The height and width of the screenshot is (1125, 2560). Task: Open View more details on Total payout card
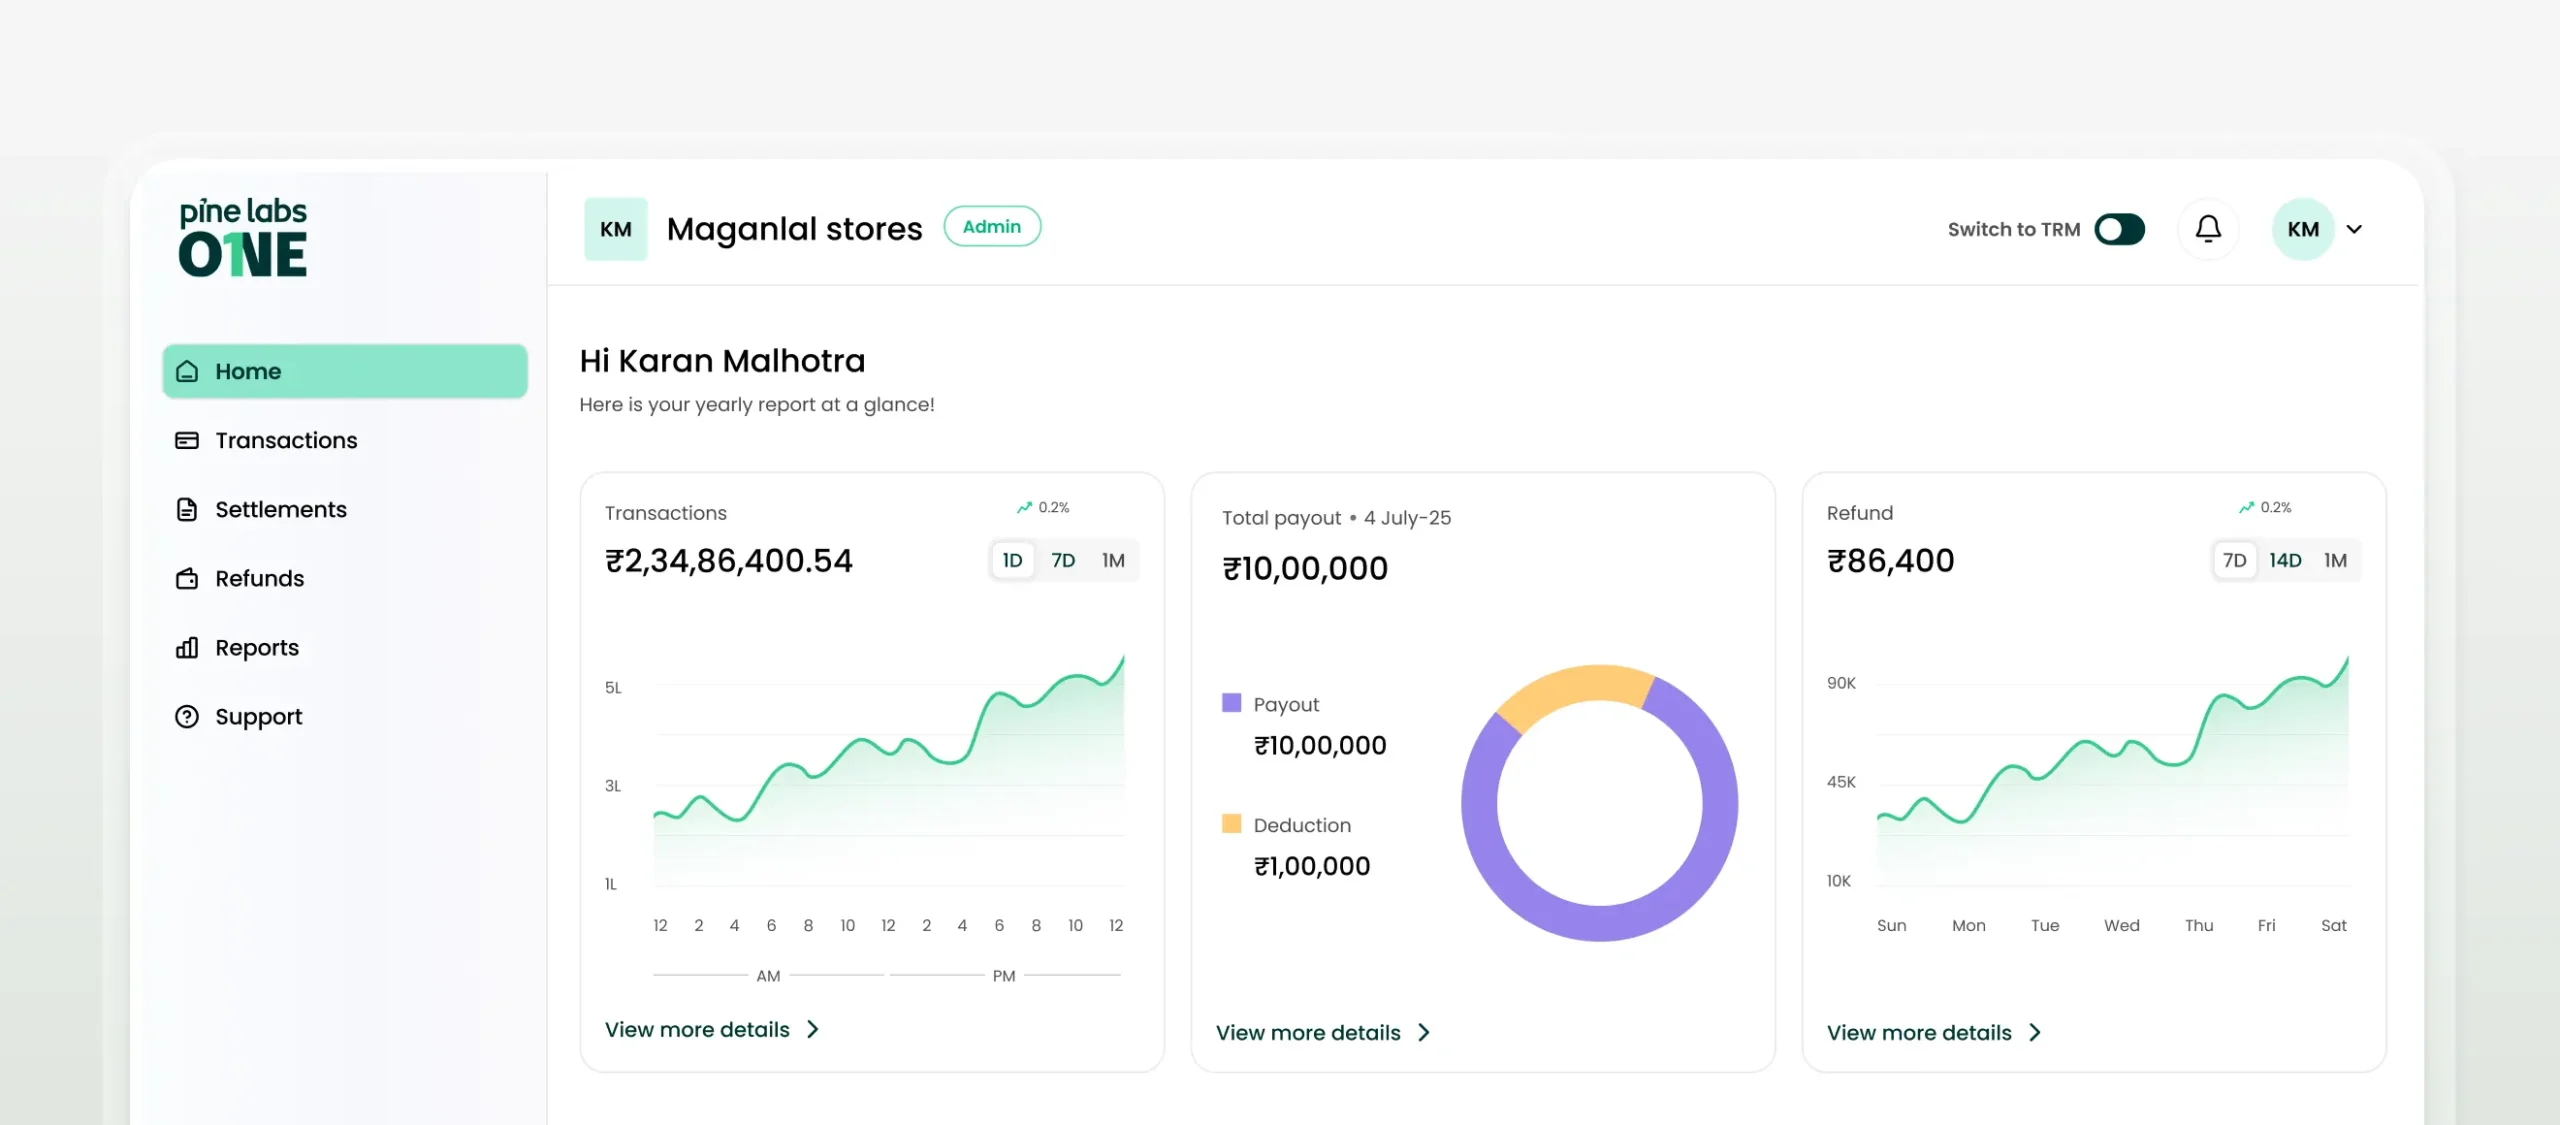pyautogui.click(x=1307, y=1032)
